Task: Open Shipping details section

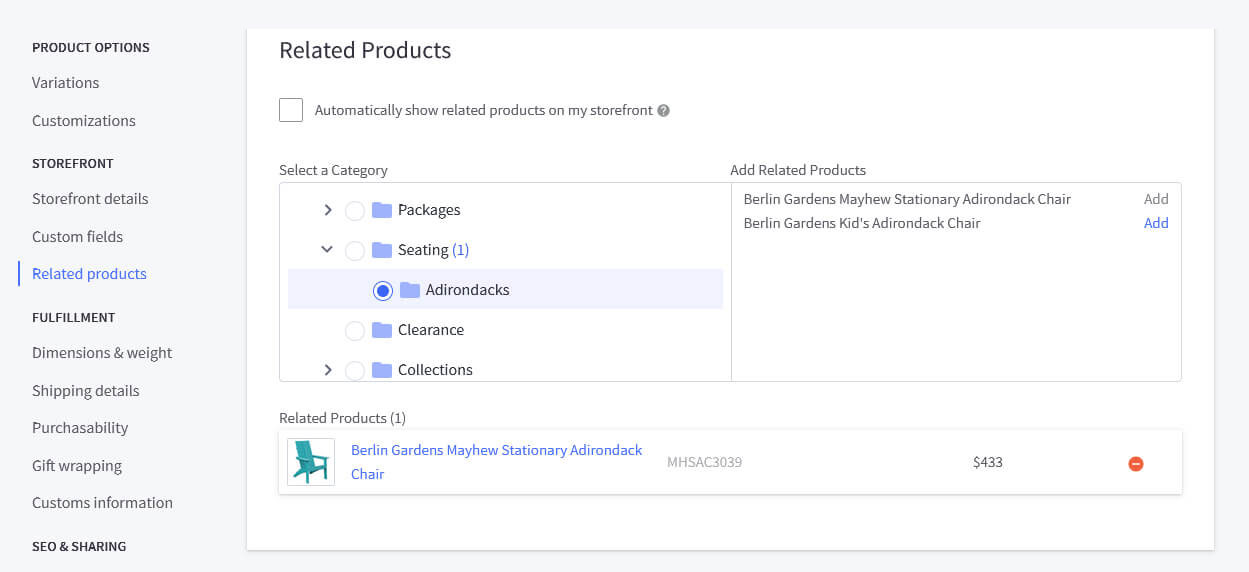Action: [x=86, y=391]
